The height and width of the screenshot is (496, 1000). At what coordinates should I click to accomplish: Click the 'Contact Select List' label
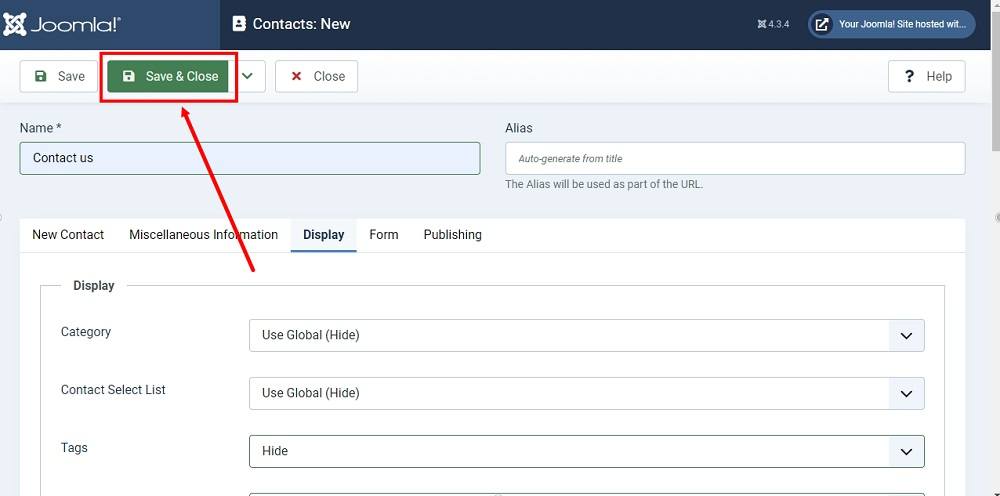114,390
